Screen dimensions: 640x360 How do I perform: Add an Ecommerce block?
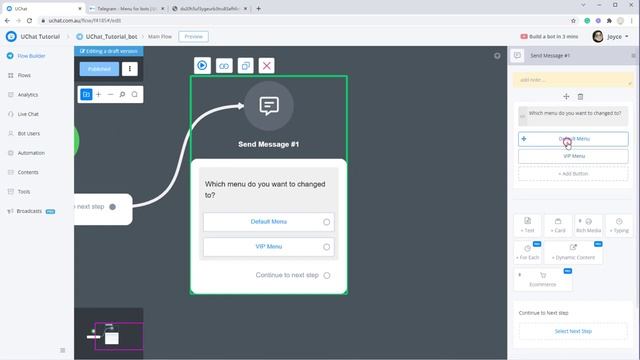pos(543,279)
